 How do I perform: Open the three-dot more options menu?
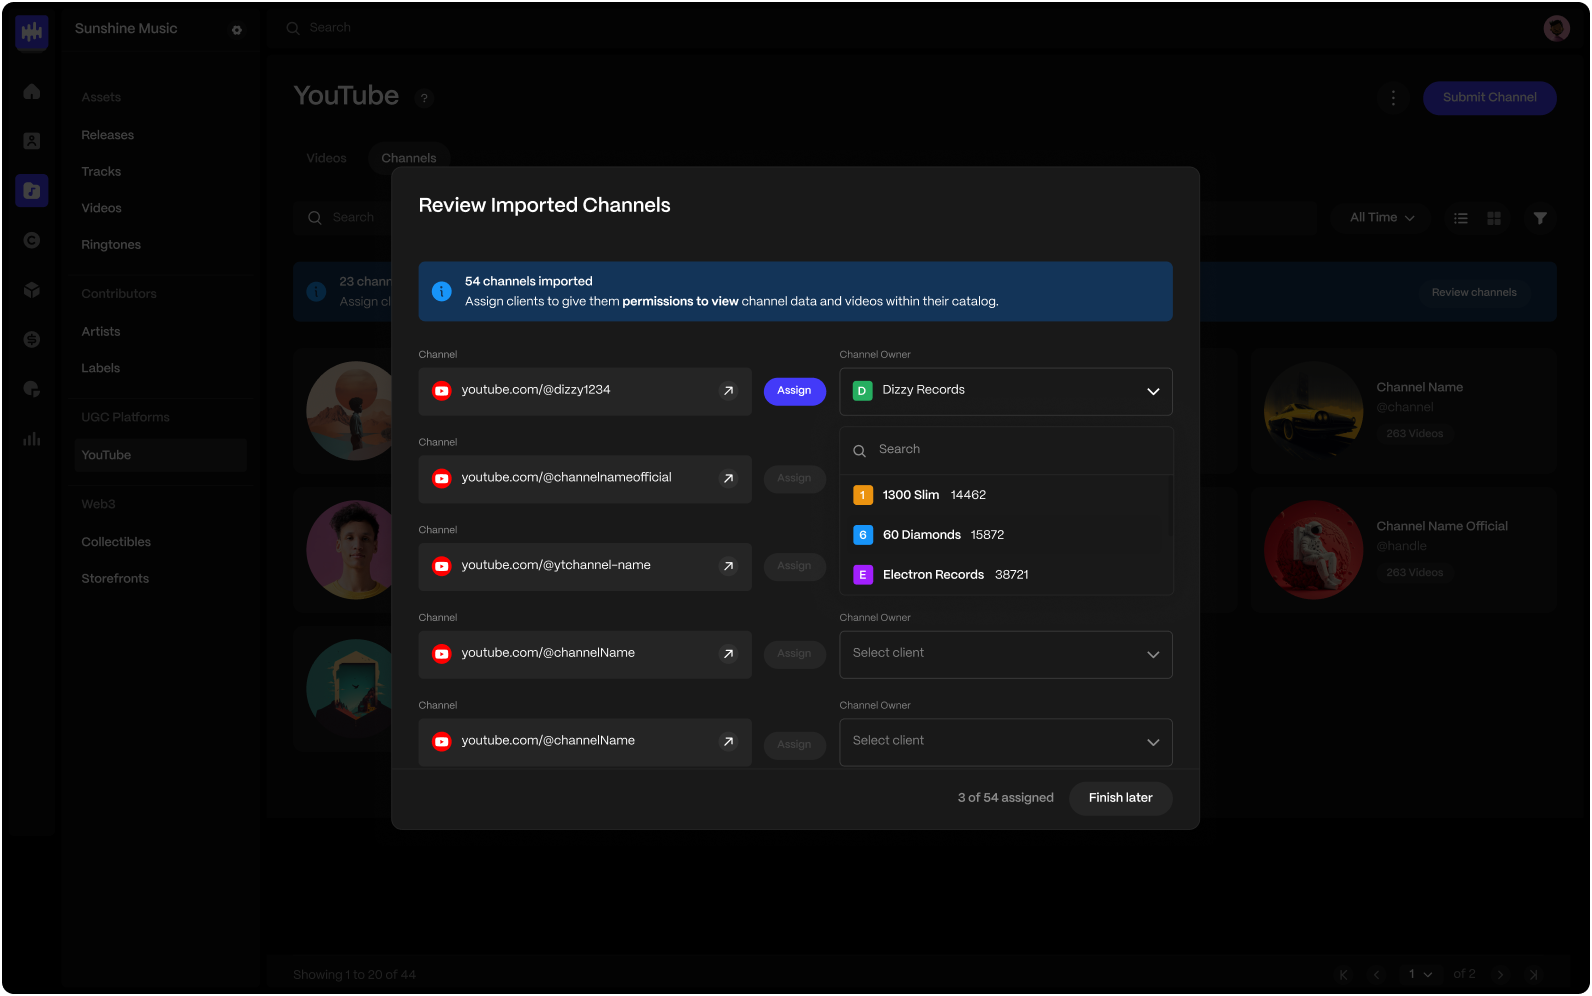pyautogui.click(x=1393, y=98)
